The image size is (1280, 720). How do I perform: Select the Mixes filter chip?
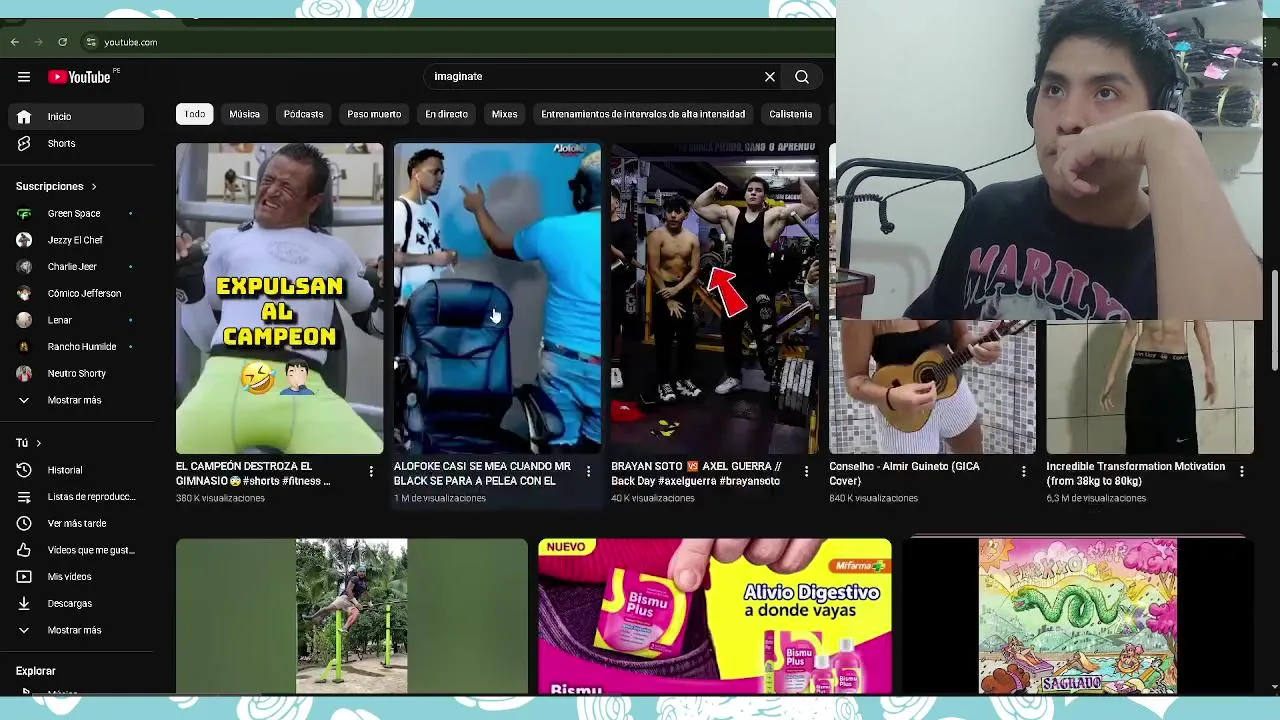pyautogui.click(x=504, y=114)
